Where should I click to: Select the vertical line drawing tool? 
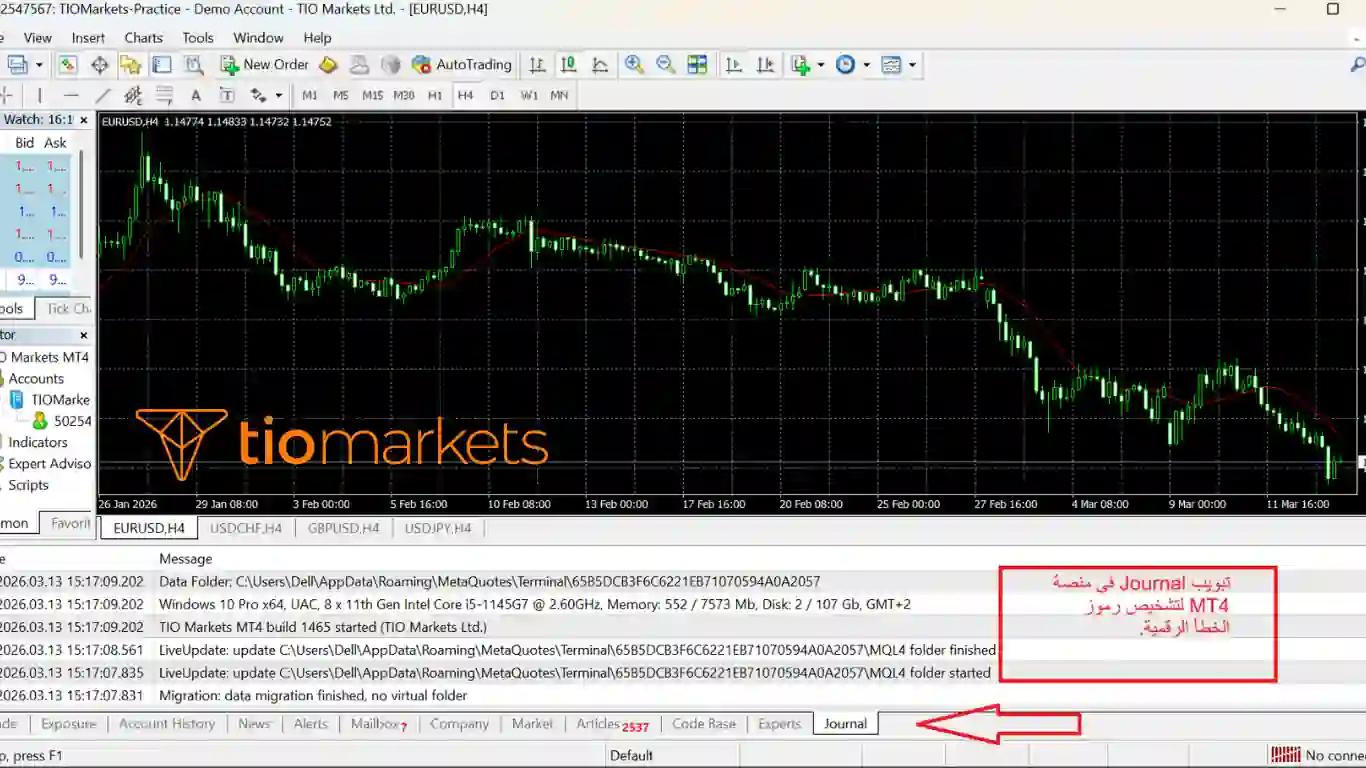[40, 96]
